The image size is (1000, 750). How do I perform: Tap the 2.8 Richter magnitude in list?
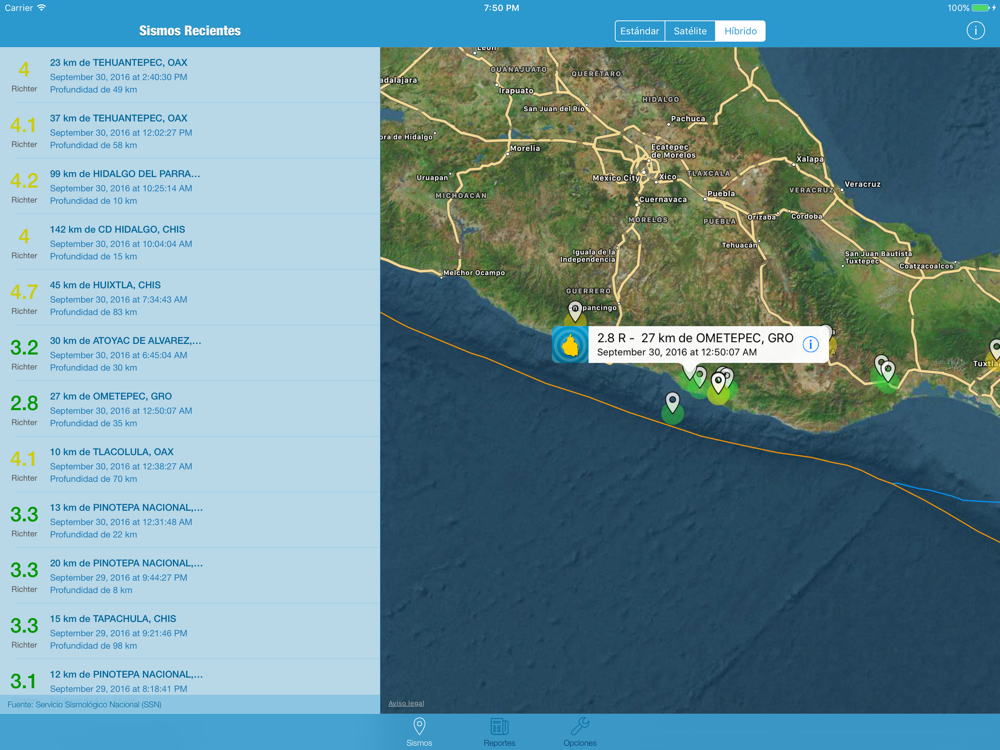coord(24,403)
